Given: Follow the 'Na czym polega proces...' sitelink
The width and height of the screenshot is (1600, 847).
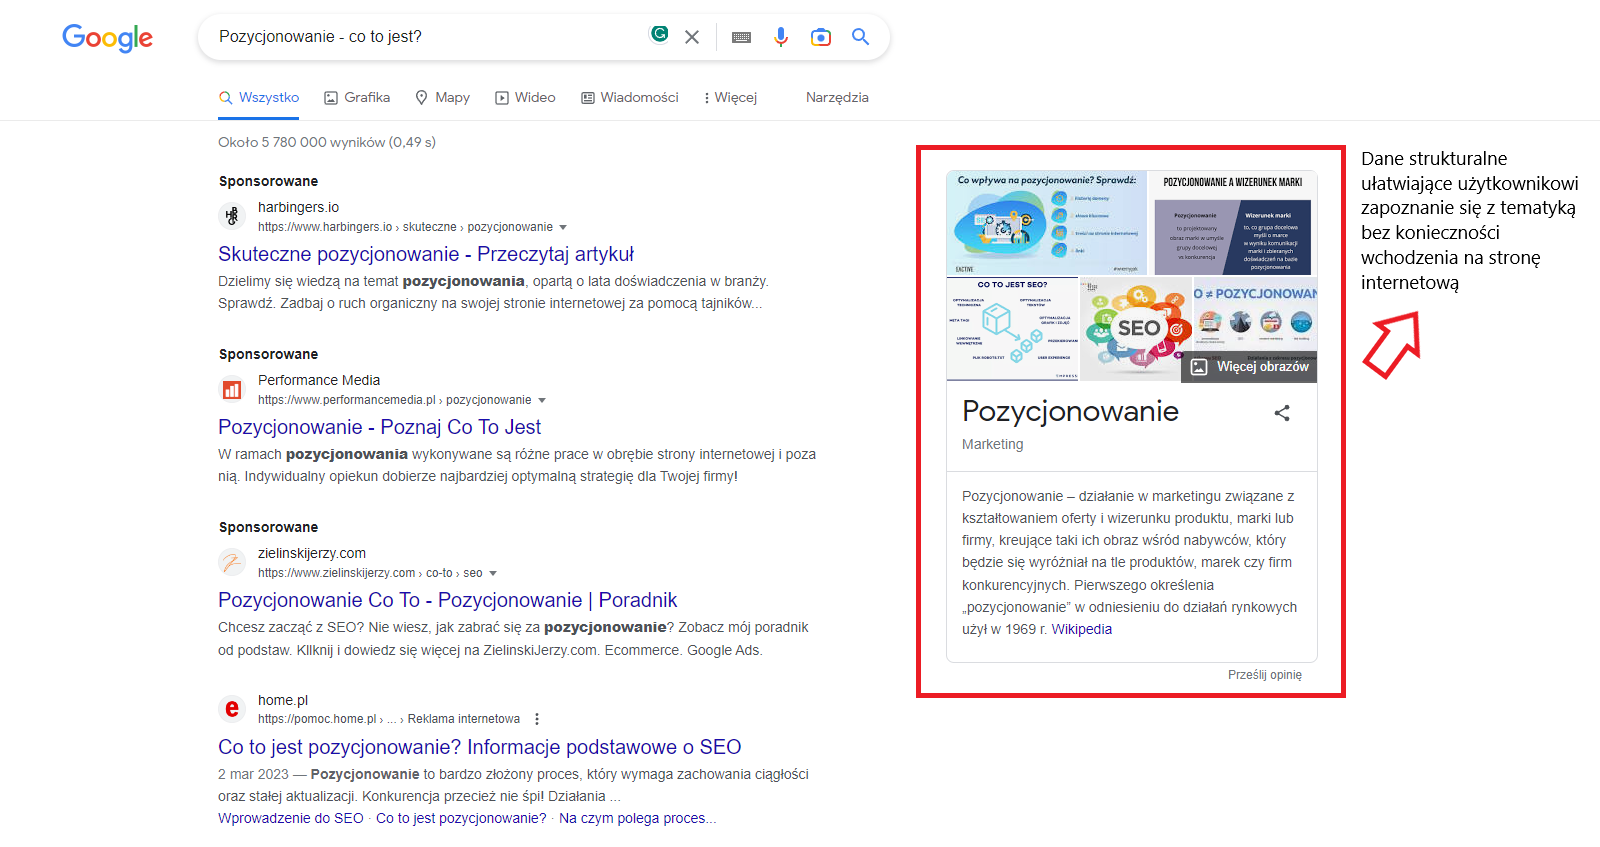Looking at the screenshot, I should point(637,818).
